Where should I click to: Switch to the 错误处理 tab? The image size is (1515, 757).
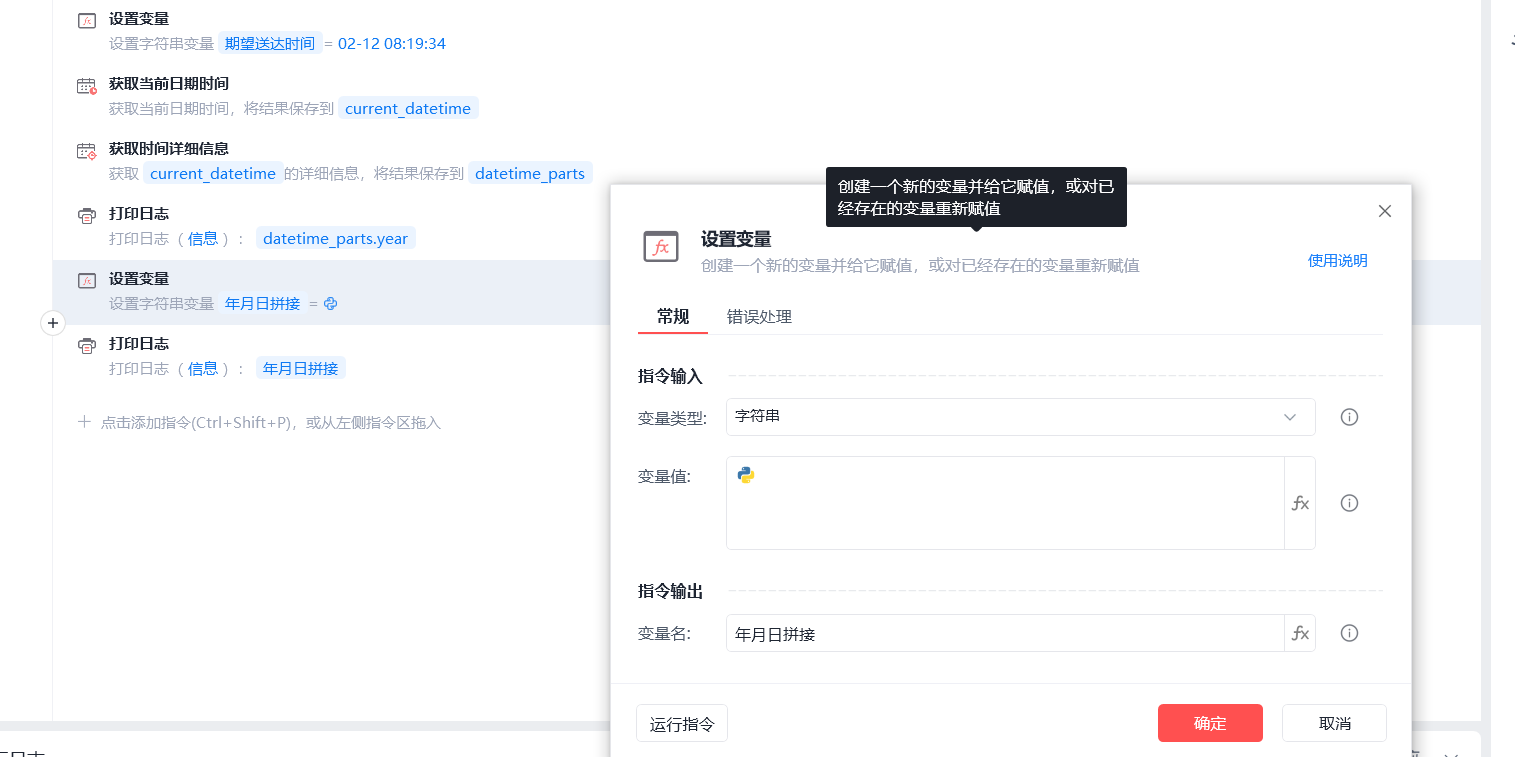759,317
